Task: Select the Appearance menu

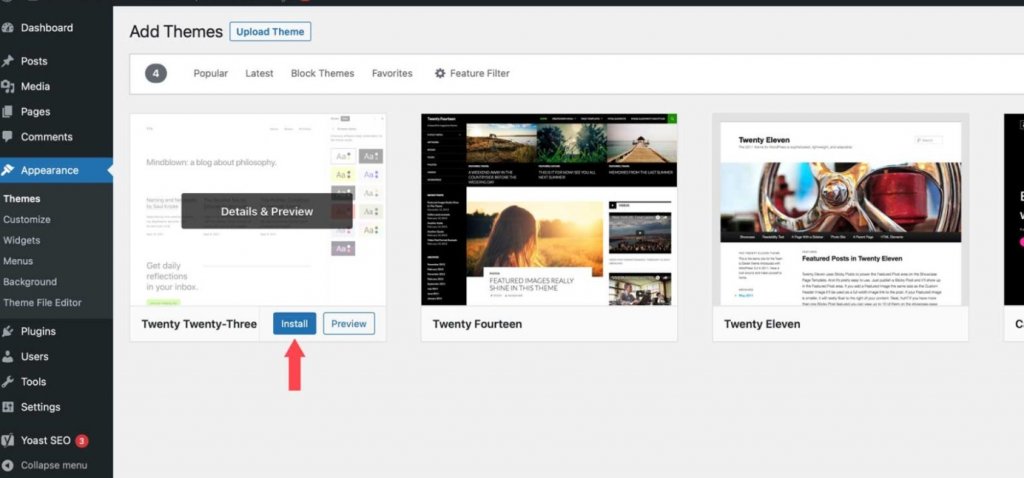Action: [x=56, y=170]
